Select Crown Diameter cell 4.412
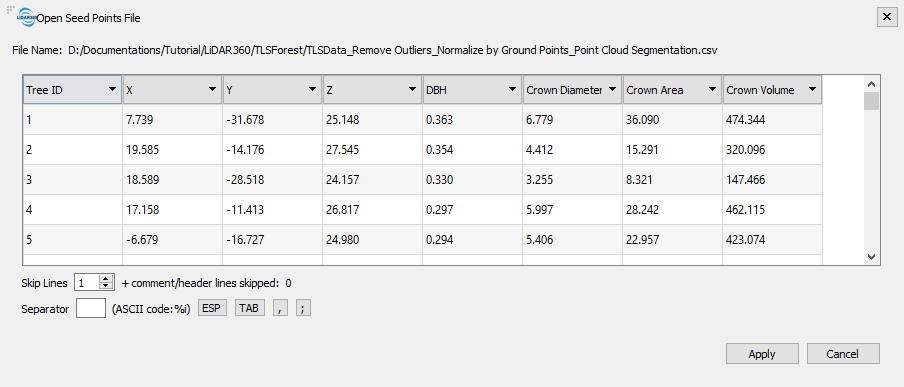 pyautogui.click(x=572, y=149)
